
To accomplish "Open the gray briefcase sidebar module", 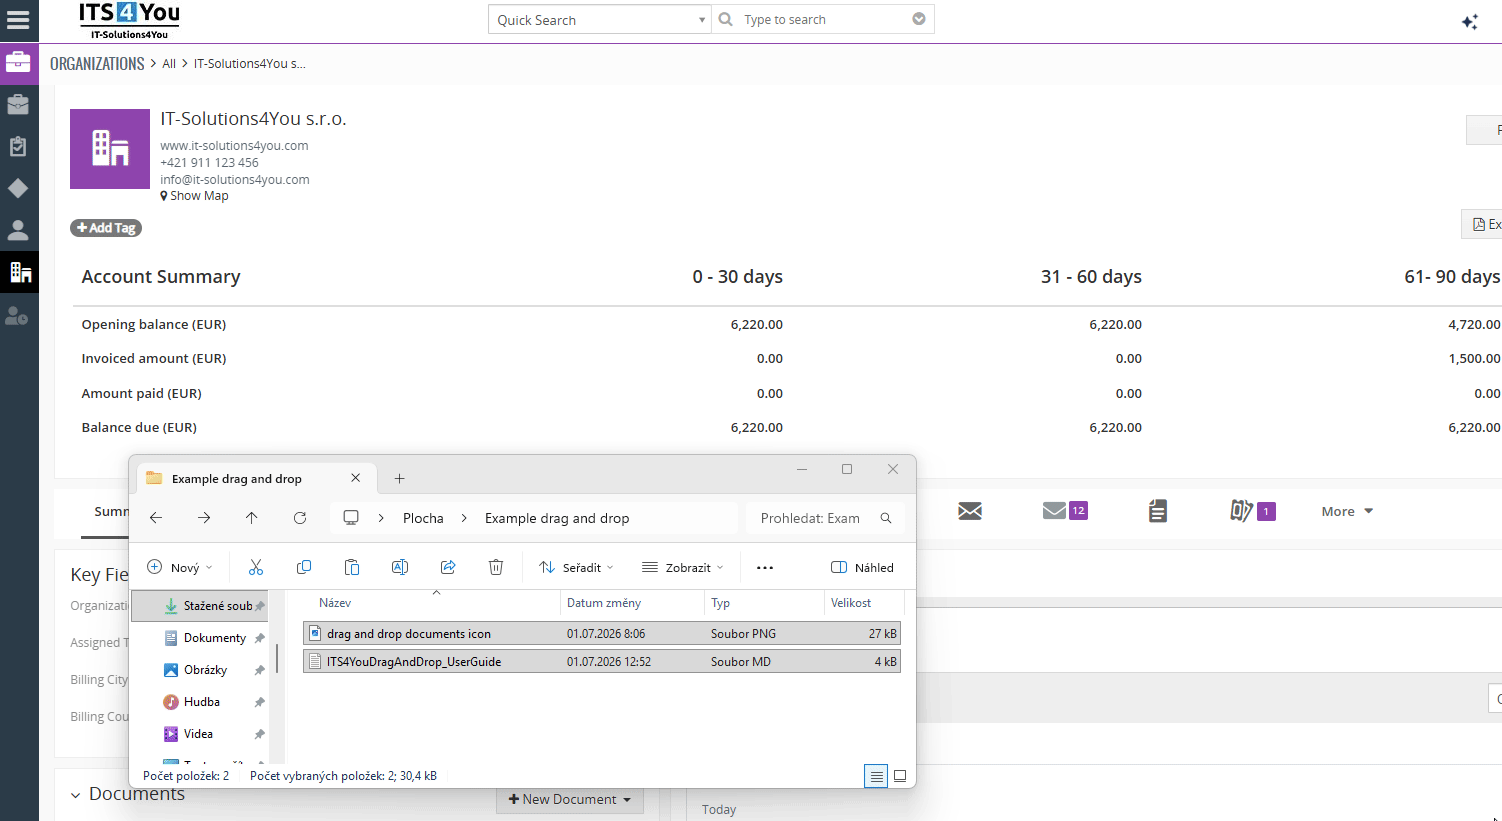I will click(x=18, y=104).
